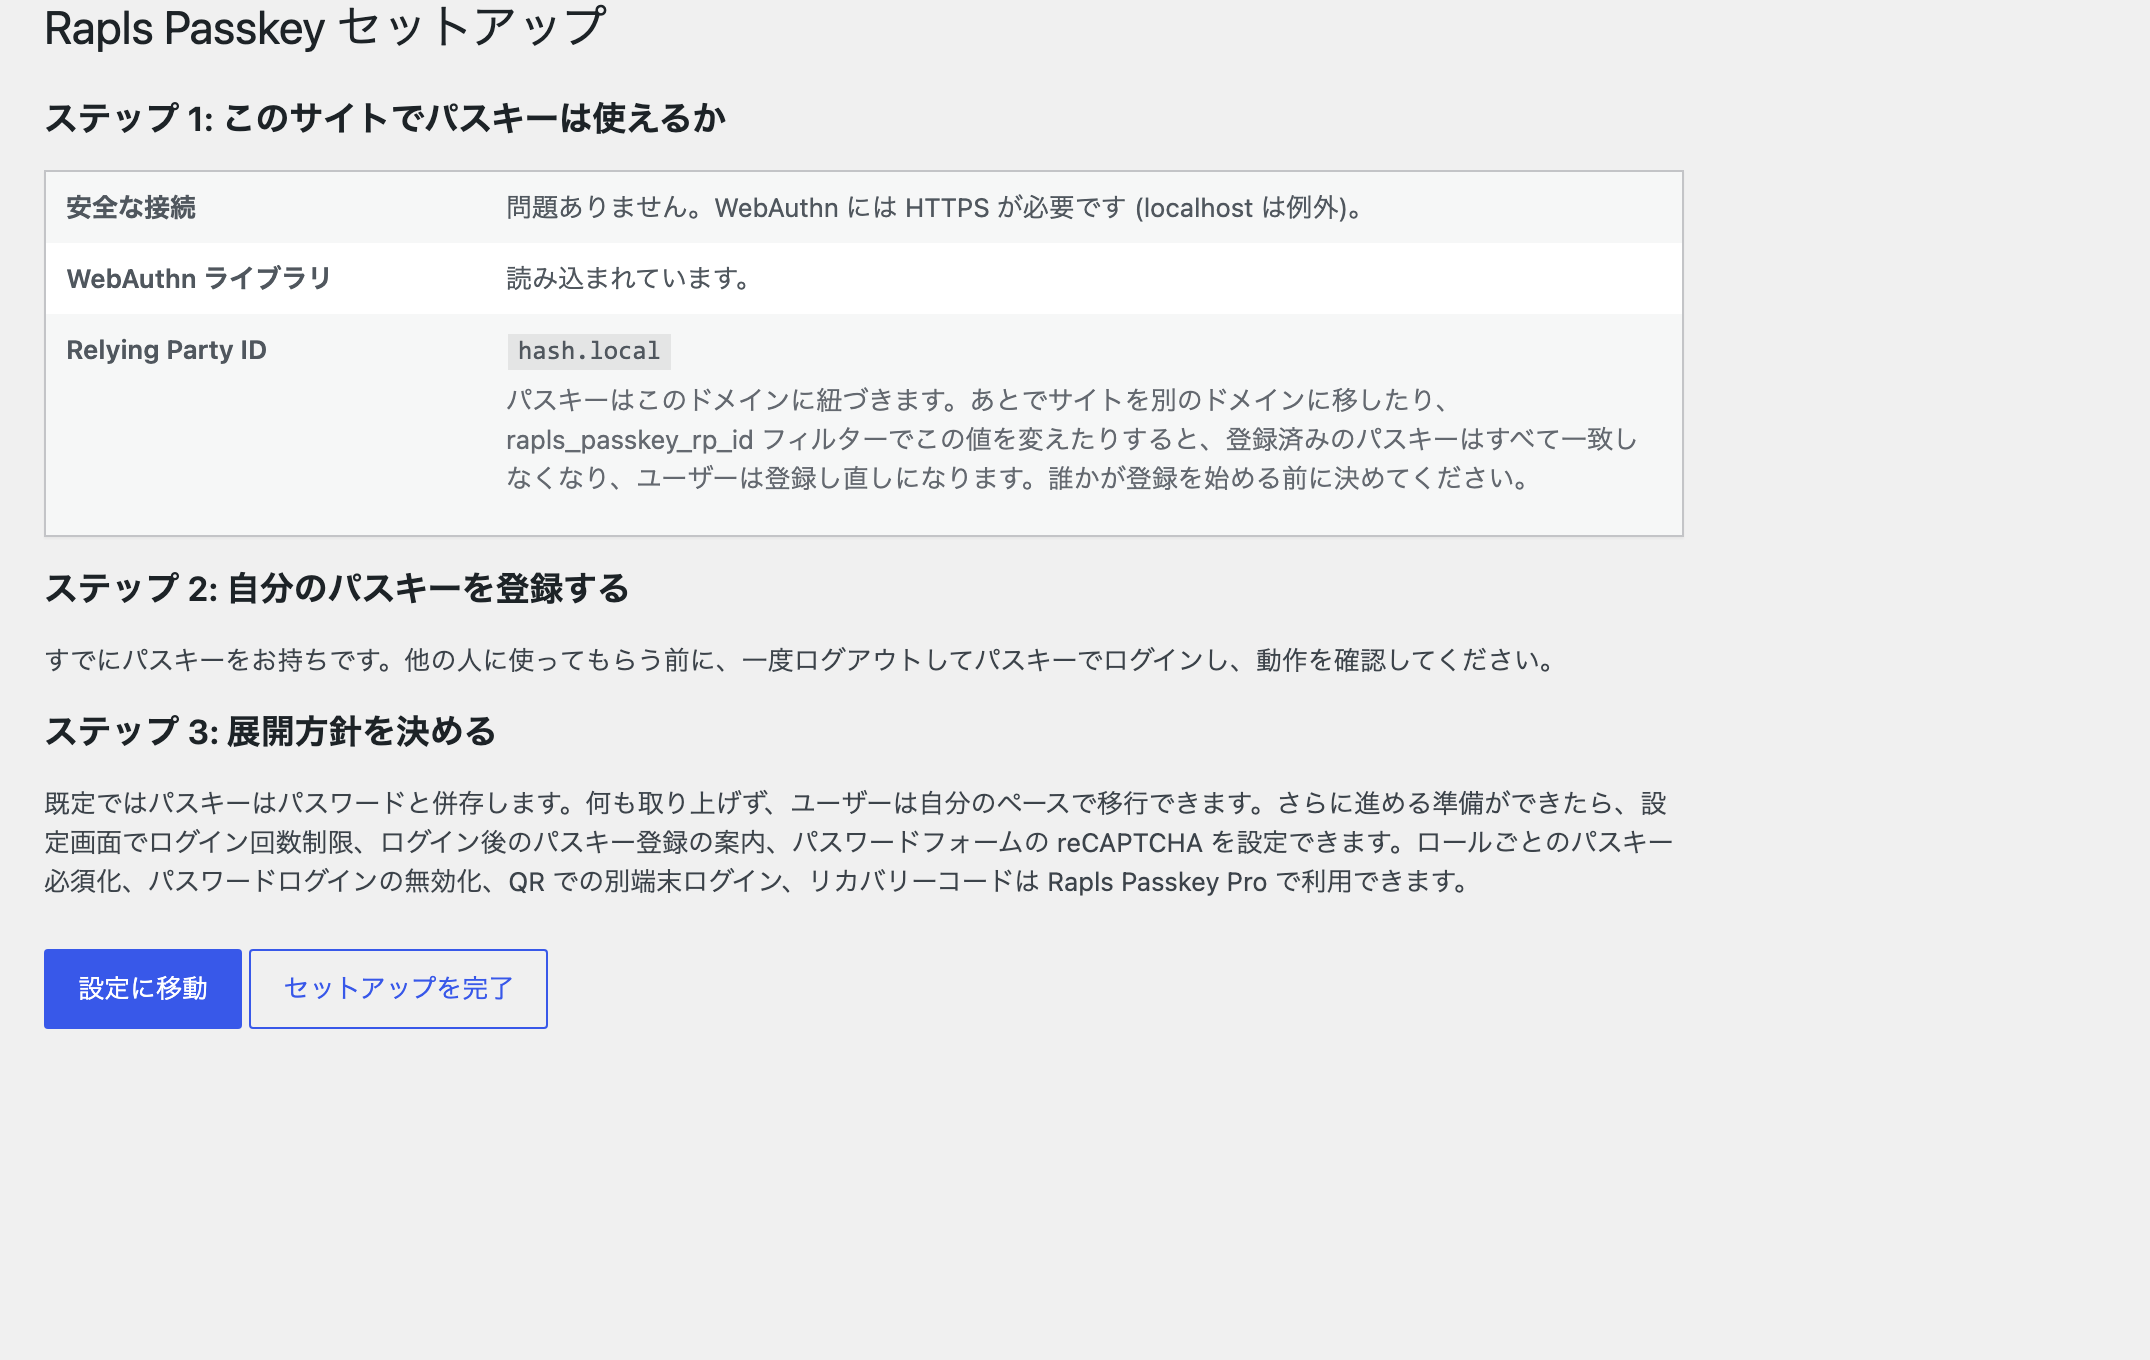Click the ステップ 1 heading

(385, 118)
